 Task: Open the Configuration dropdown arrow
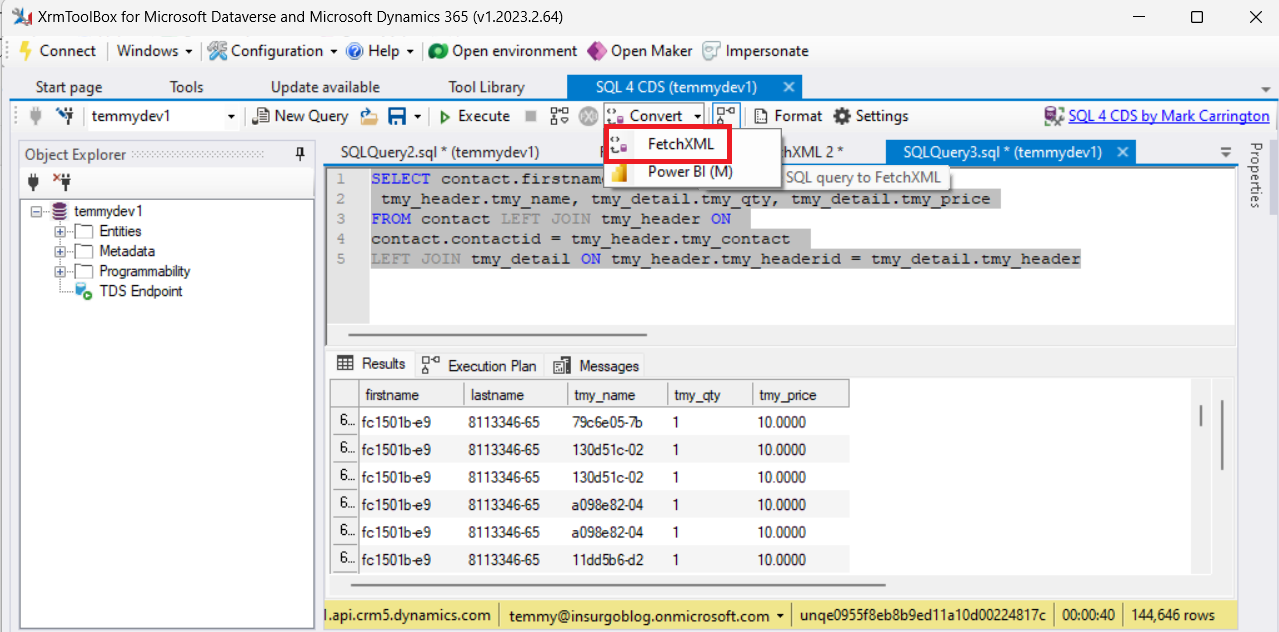[333, 51]
